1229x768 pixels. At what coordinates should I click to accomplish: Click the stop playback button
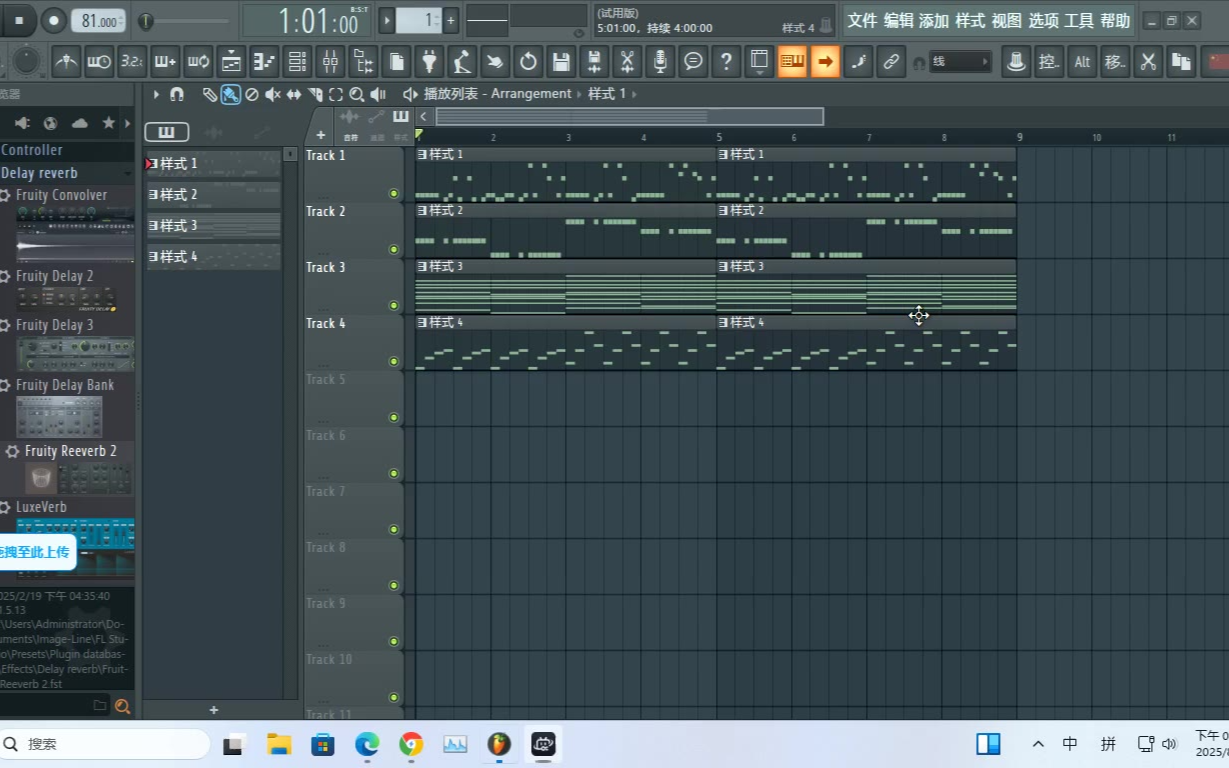tap(19, 20)
